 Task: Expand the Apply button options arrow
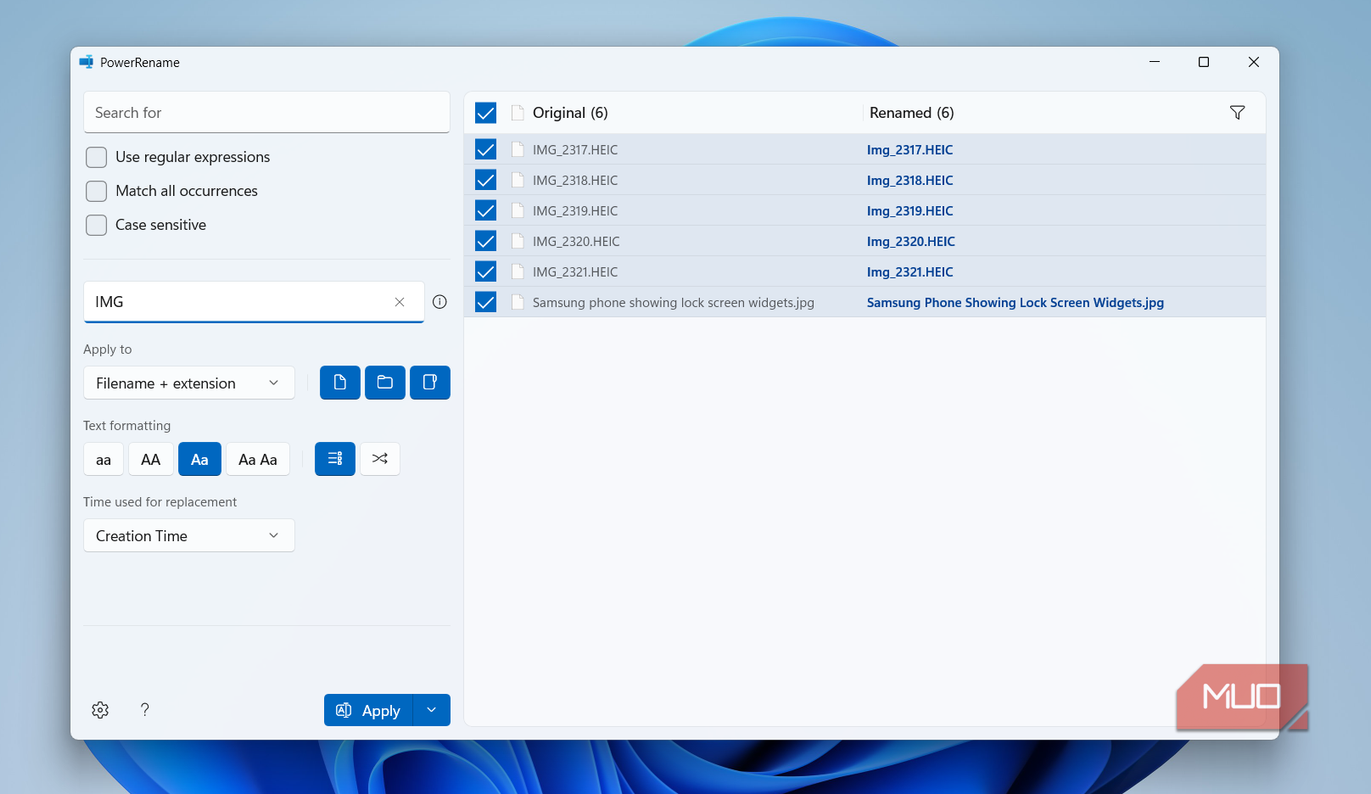click(x=431, y=710)
